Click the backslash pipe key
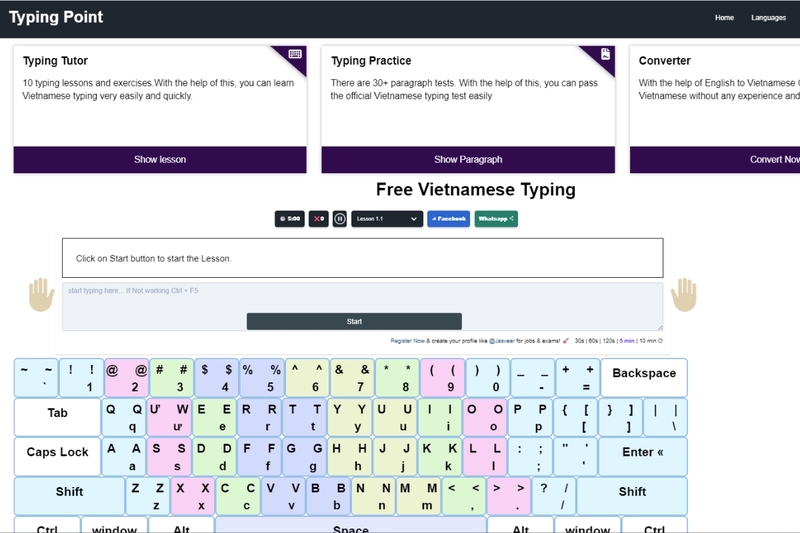The width and height of the screenshot is (800, 533). click(x=665, y=417)
